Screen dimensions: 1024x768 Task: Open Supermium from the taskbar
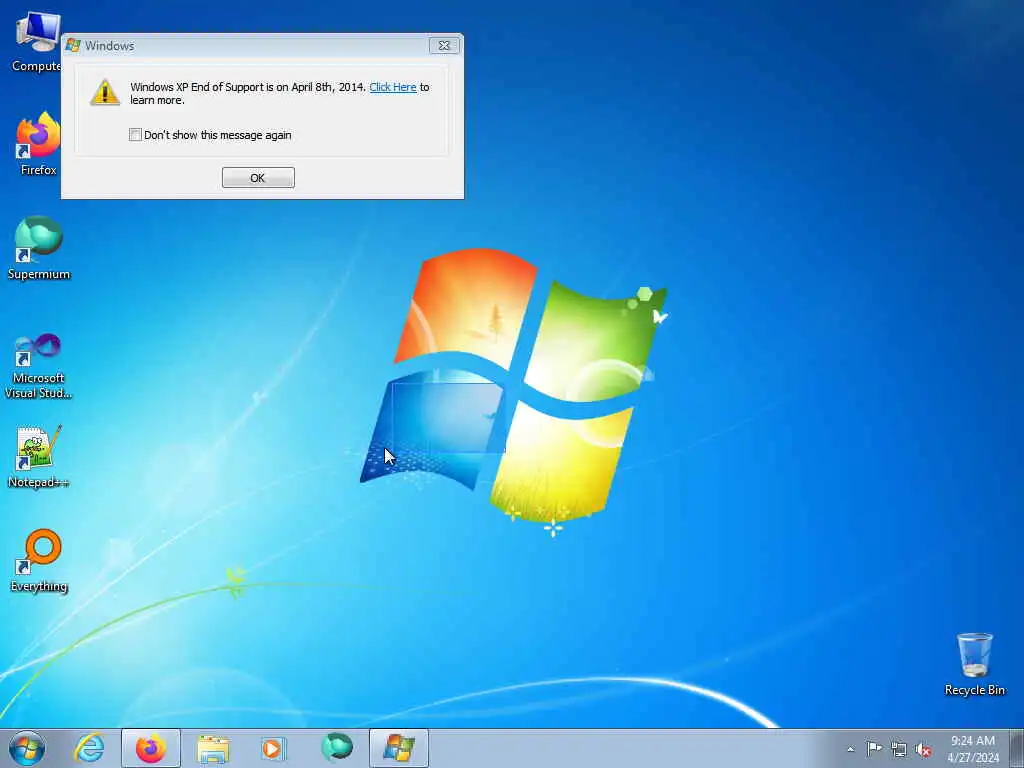pyautogui.click(x=336, y=748)
